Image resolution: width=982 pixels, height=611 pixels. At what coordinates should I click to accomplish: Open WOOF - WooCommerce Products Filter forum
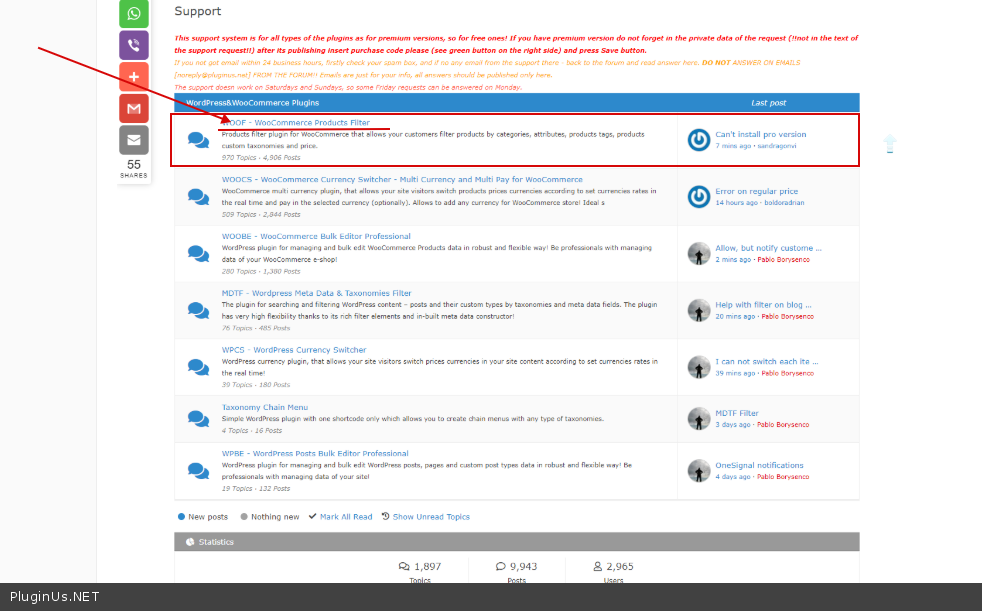pyautogui.click(x=296, y=123)
